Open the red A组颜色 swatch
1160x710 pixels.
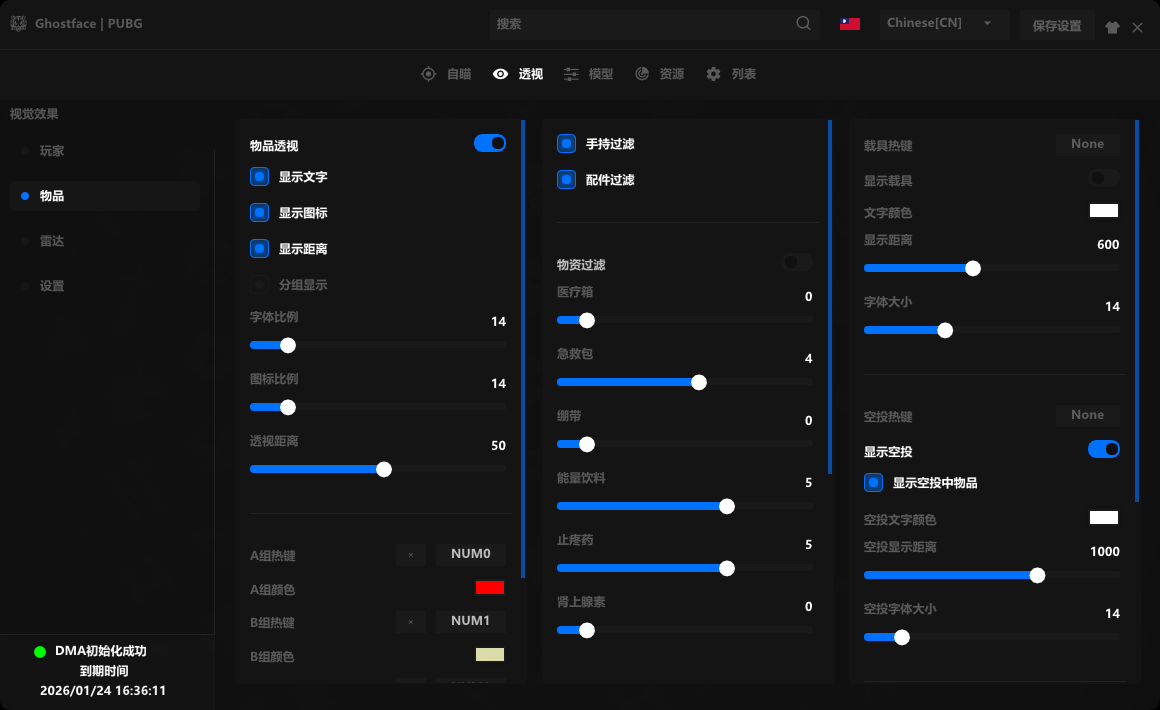tap(490, 588)
